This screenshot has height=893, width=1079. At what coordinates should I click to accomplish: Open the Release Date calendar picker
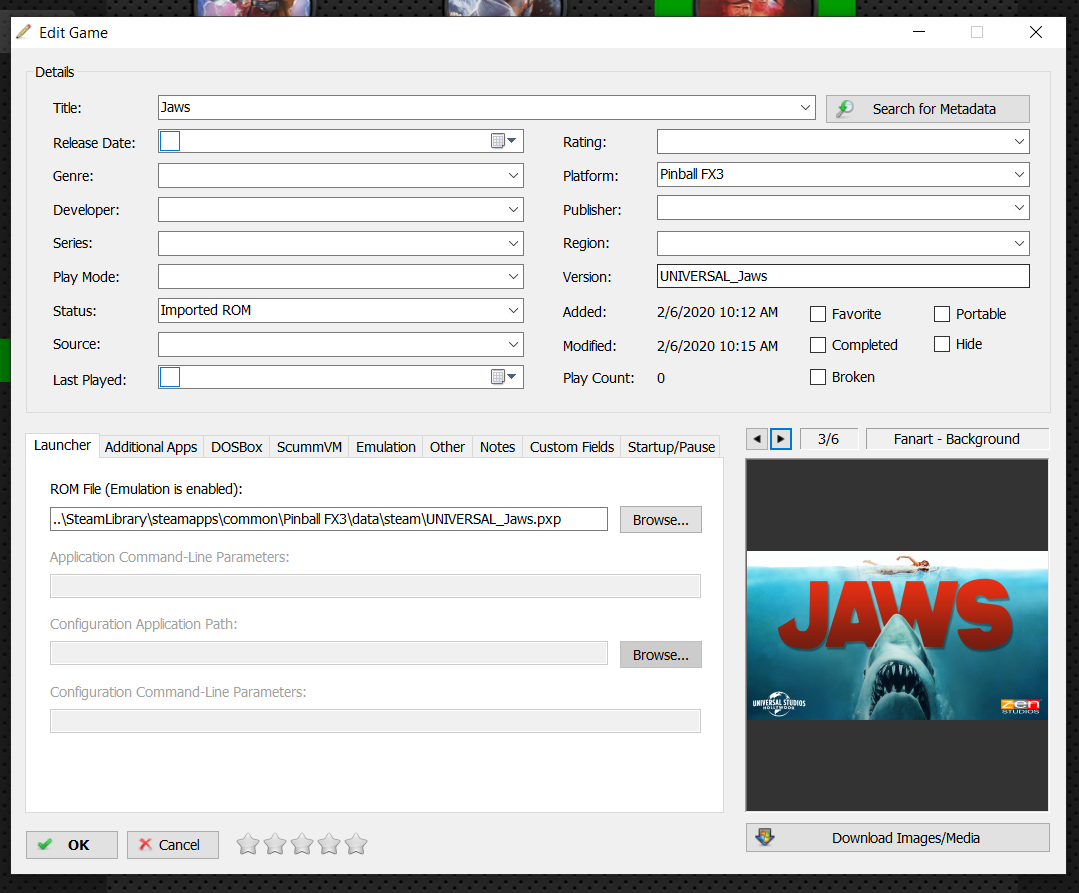pos(503,142)
